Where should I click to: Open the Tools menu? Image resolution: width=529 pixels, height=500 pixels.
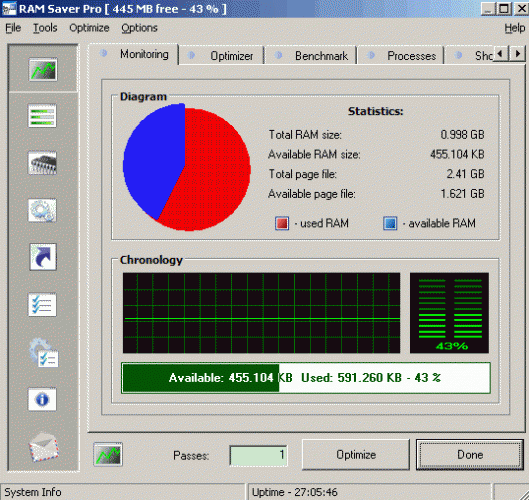(45, 28)
